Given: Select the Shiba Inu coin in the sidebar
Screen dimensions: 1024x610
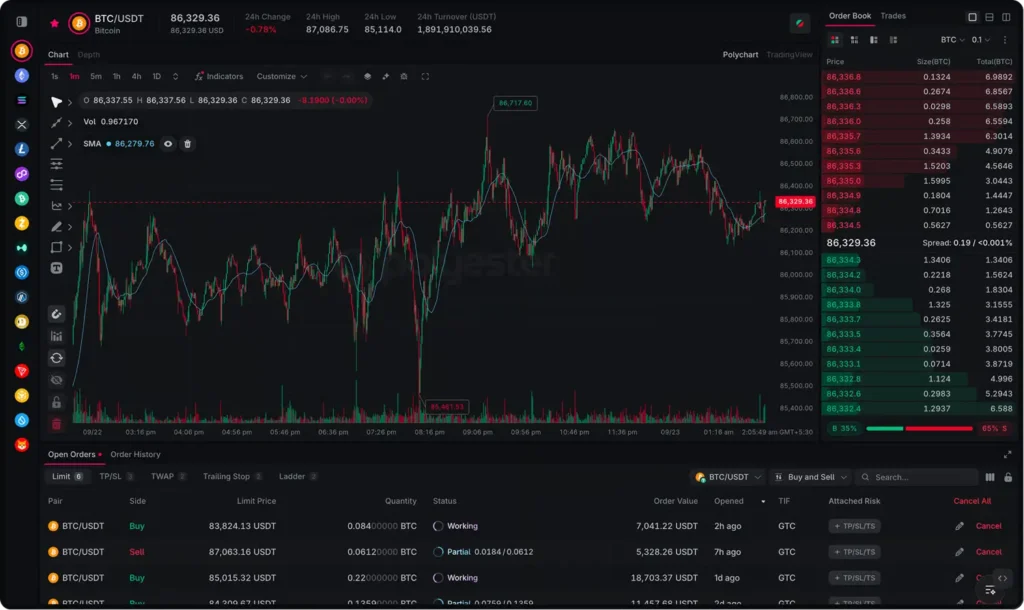Looking at the screenshot, I should pos(22,445).
